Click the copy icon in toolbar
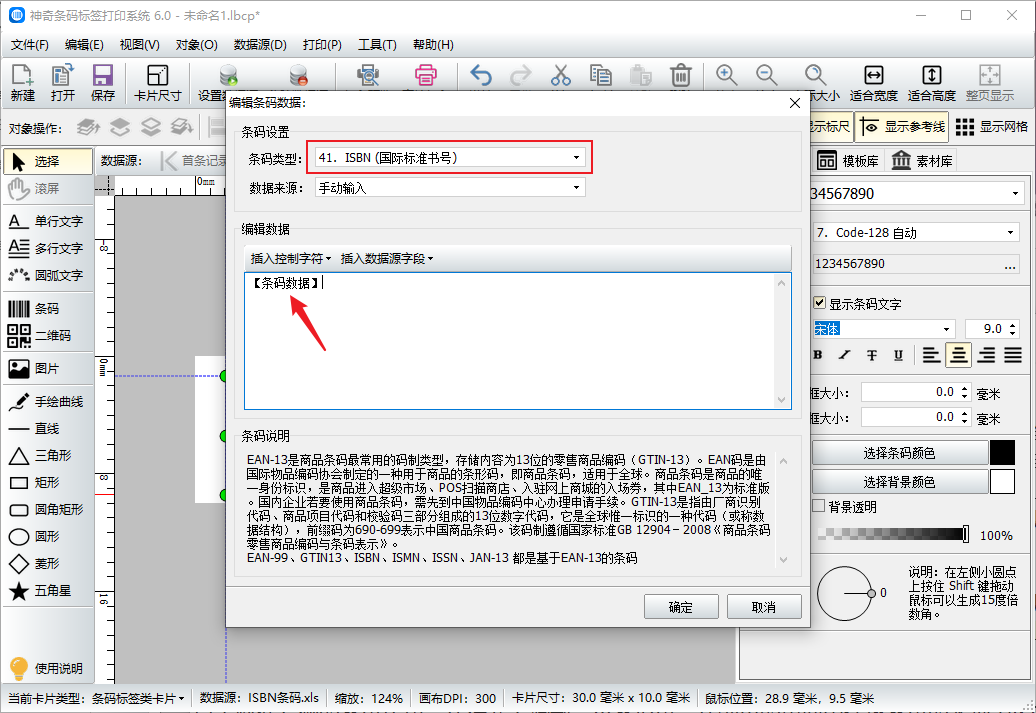The width and height of the screenshot is (1036, 713). pyautogui.click(x=600, y=75)
